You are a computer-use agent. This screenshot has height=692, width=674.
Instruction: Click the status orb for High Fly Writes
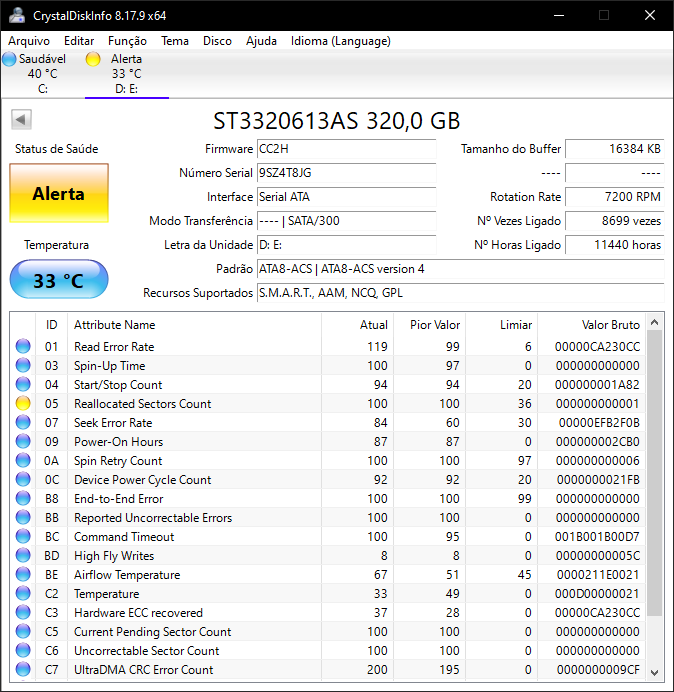click(x=23, y=555)
